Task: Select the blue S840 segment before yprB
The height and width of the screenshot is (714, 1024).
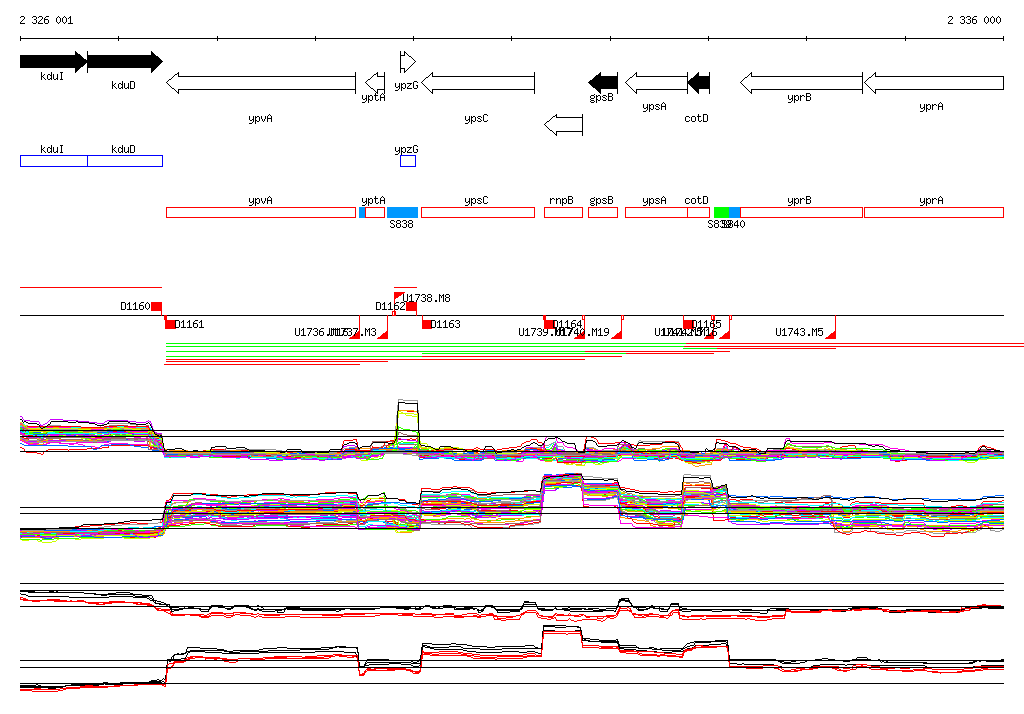Action: coord(735,212)
